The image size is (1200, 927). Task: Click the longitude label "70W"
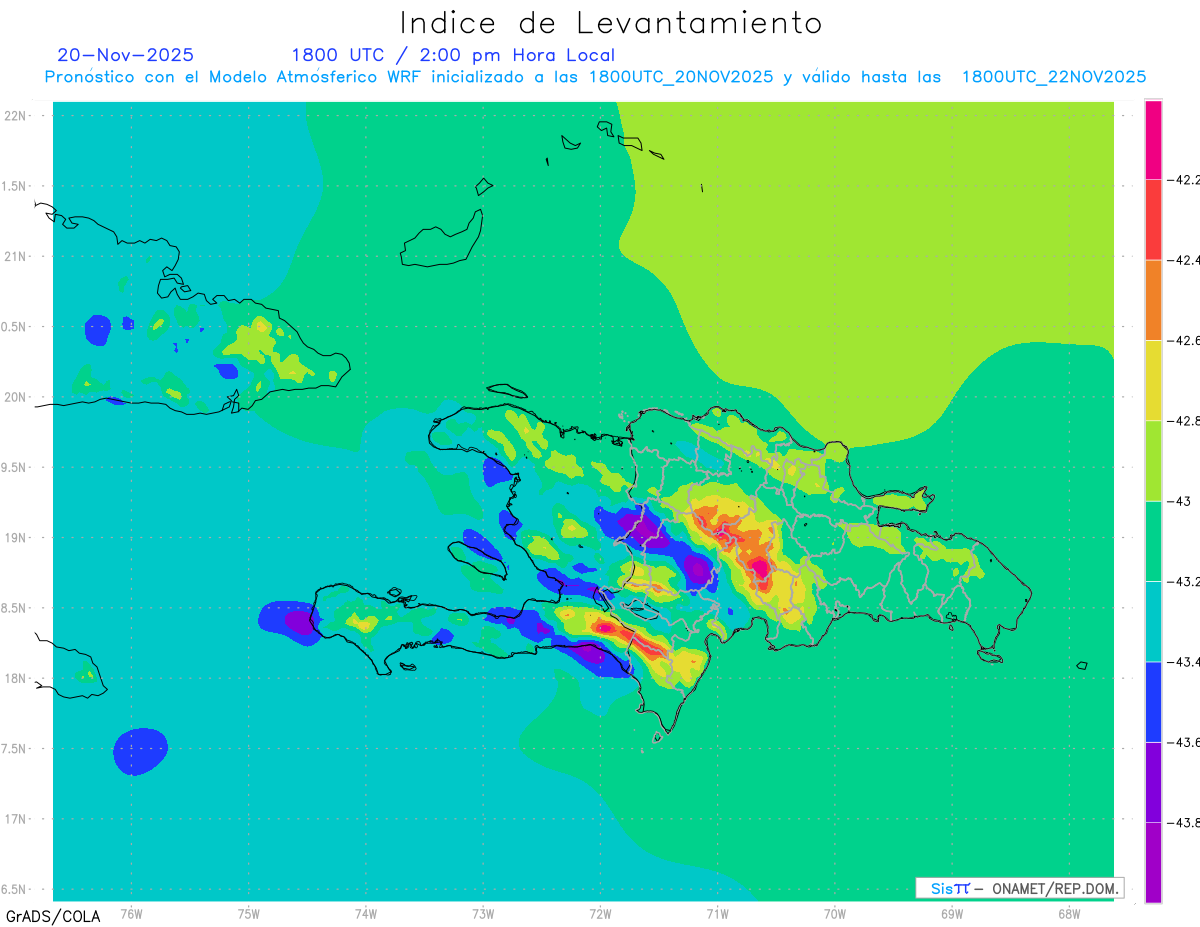(x=834, y=912)
